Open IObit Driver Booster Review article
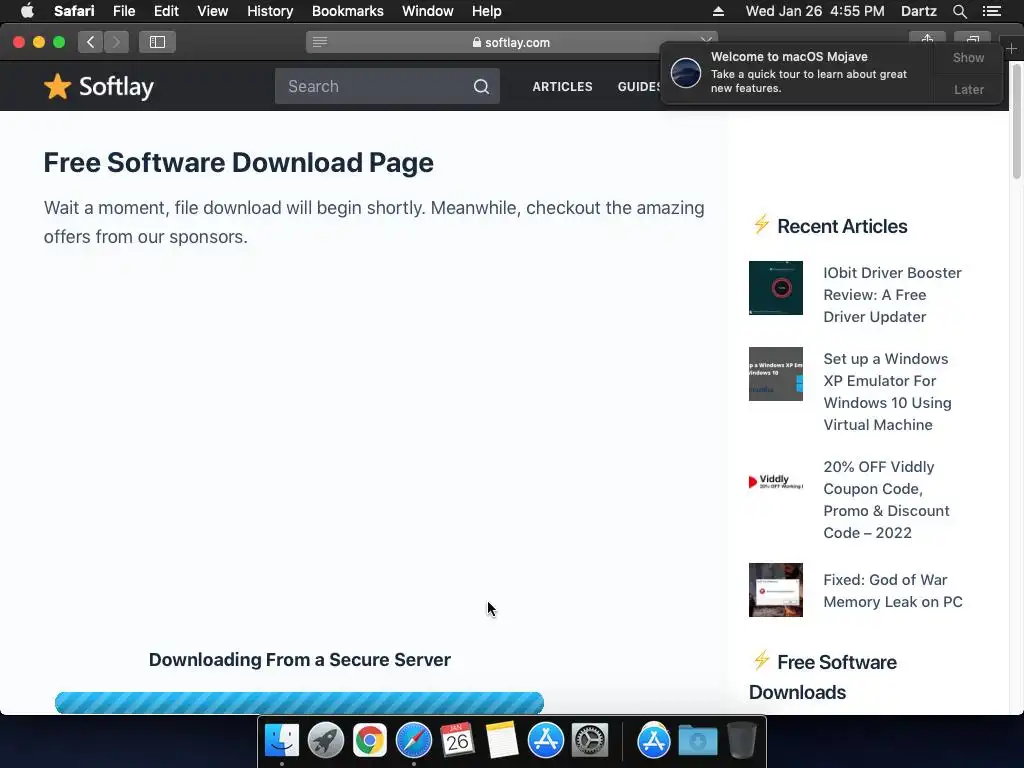 click(892, 295)
